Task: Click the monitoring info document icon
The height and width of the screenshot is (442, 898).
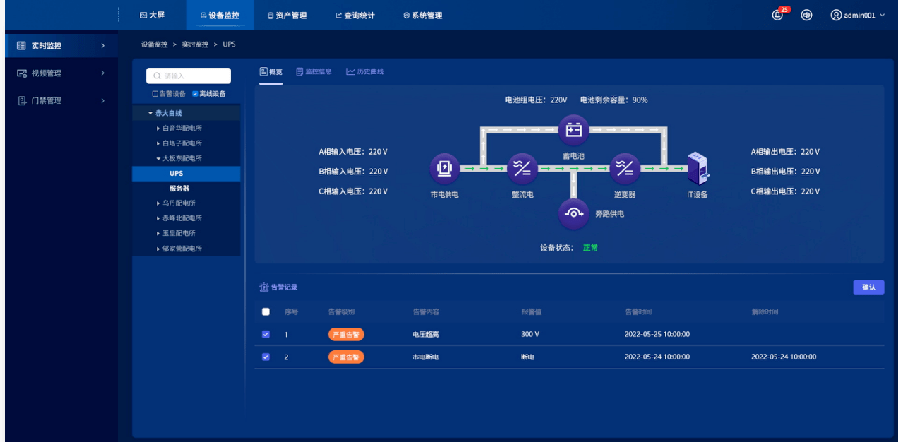Action: pyautogui.click(x=300, y=72)
